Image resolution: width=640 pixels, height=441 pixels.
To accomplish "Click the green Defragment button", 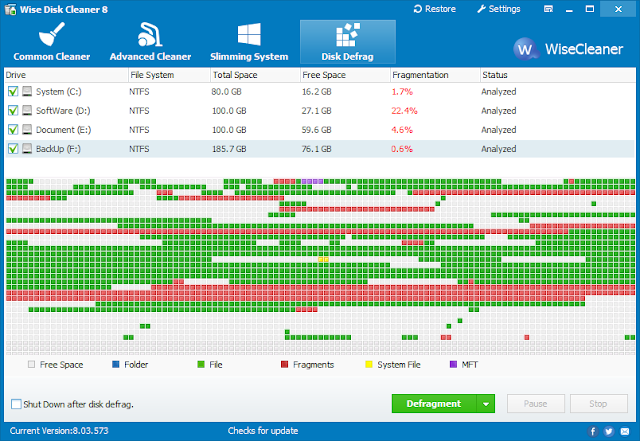I will coord(434,404).
